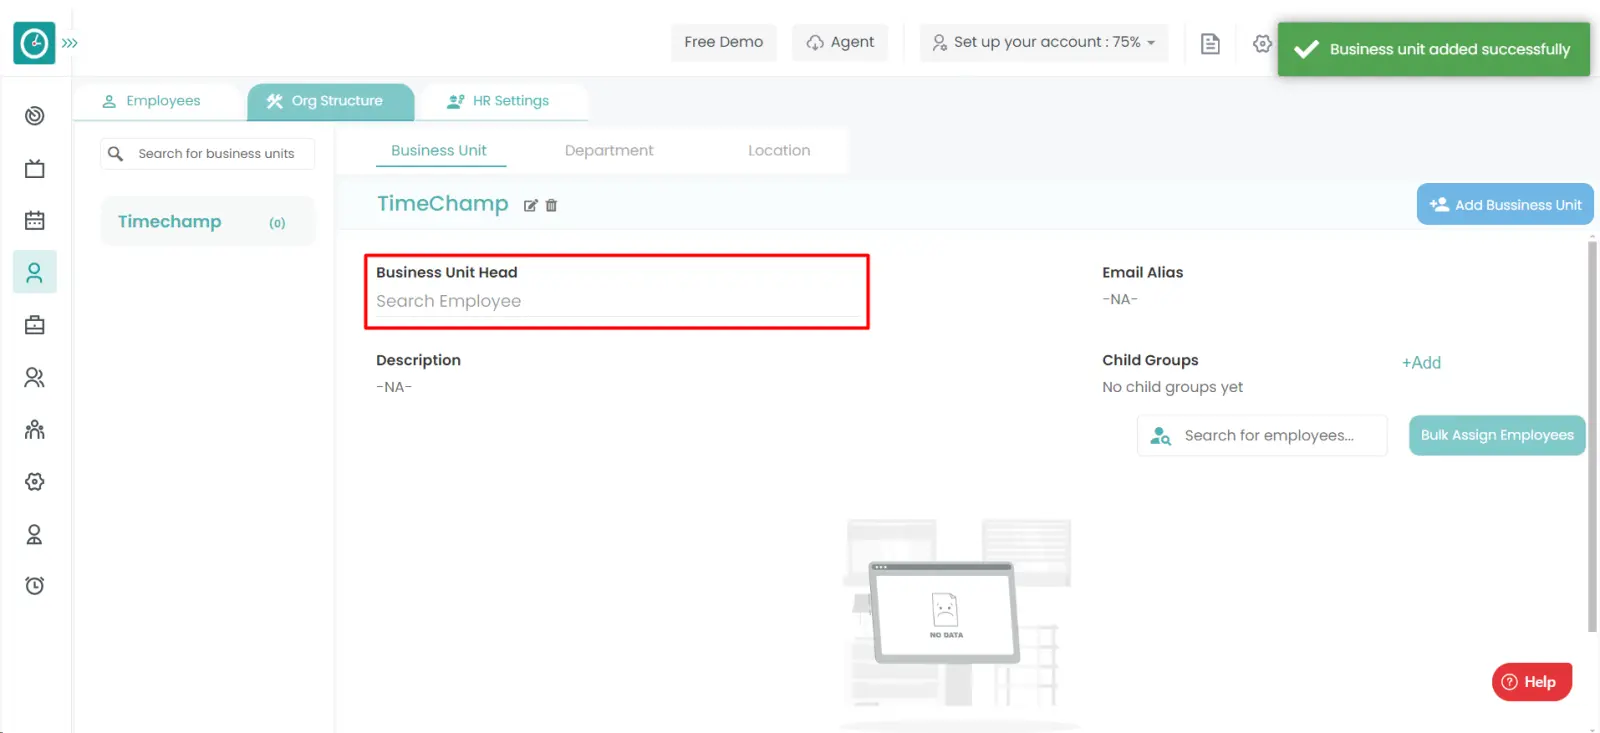The height and width of the screenshot is (733, 1600).
Task: Click the Free Demo button
Action: (x=723, y=42)
